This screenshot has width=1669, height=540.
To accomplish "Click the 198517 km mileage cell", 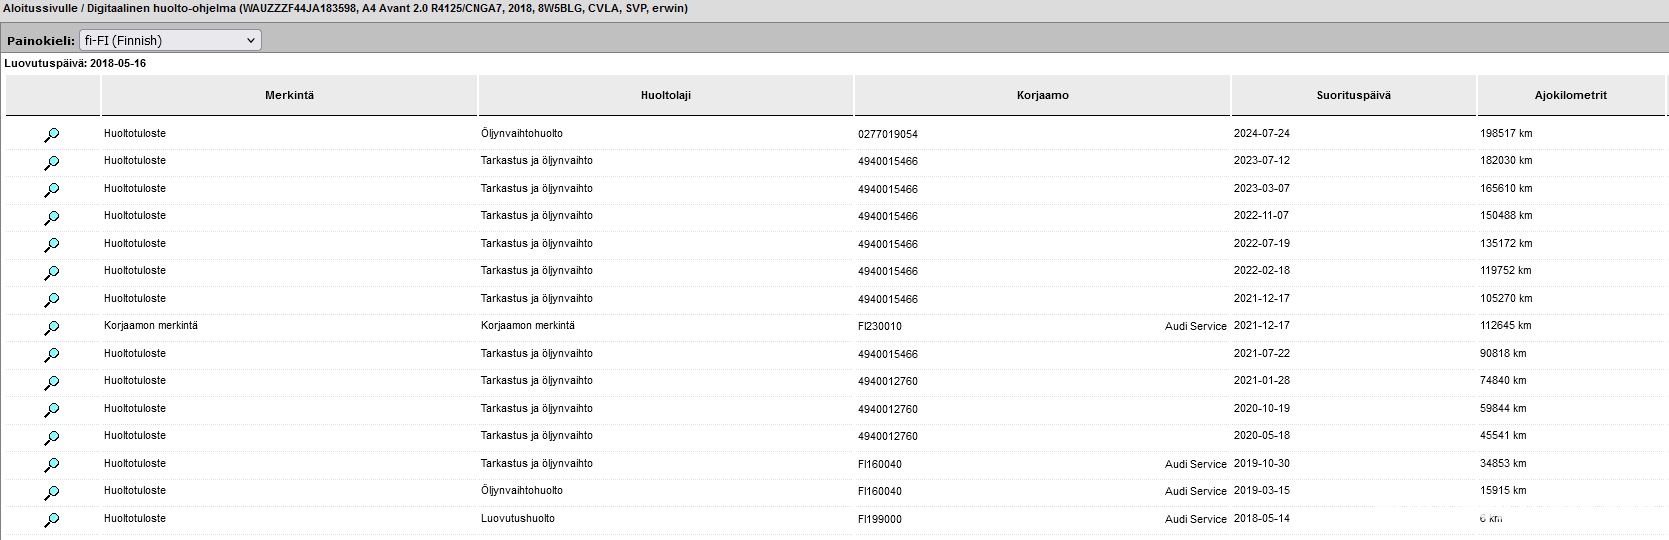I will coord(1506,133).
